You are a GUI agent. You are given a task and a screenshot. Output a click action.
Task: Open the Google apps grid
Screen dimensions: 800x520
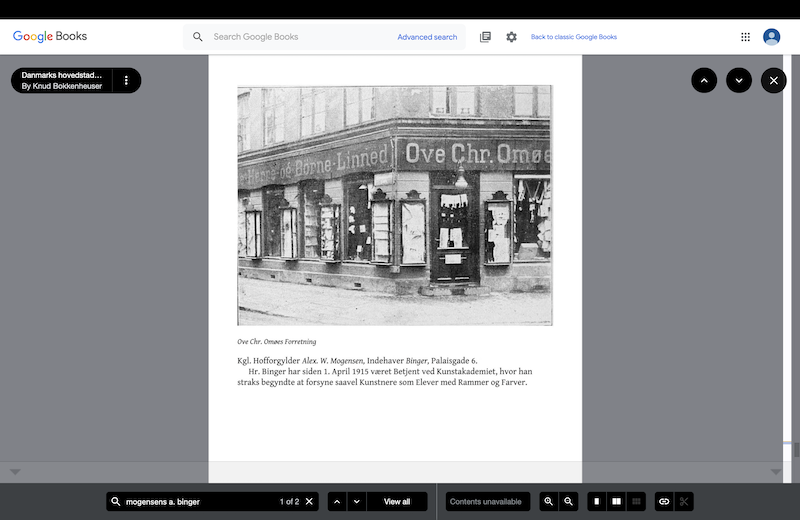[x=745, y=37]
